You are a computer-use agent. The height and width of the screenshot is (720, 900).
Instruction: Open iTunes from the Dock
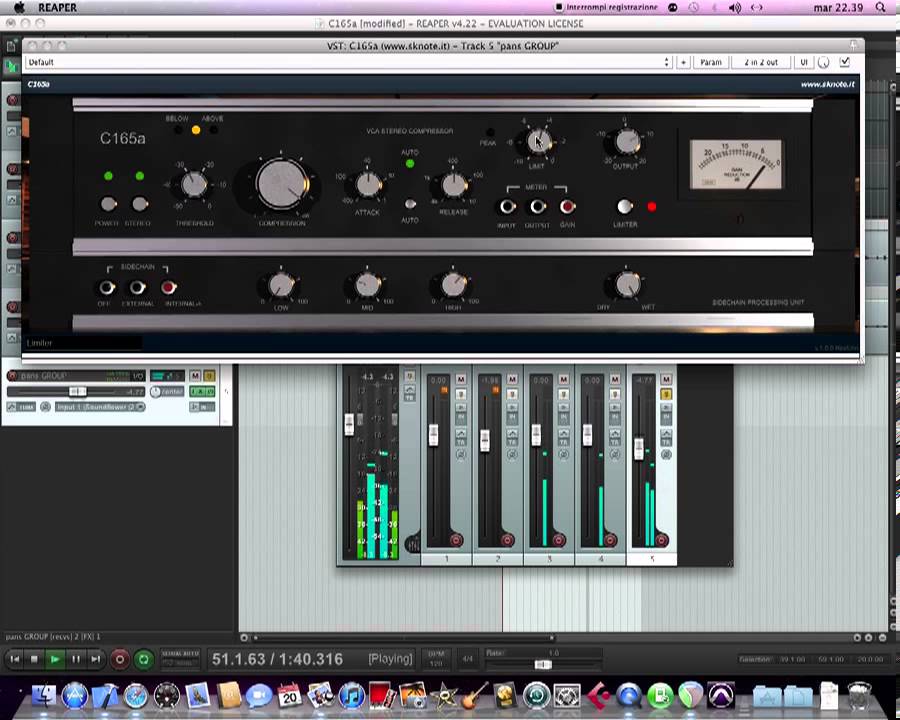click(x=352, y=696)
